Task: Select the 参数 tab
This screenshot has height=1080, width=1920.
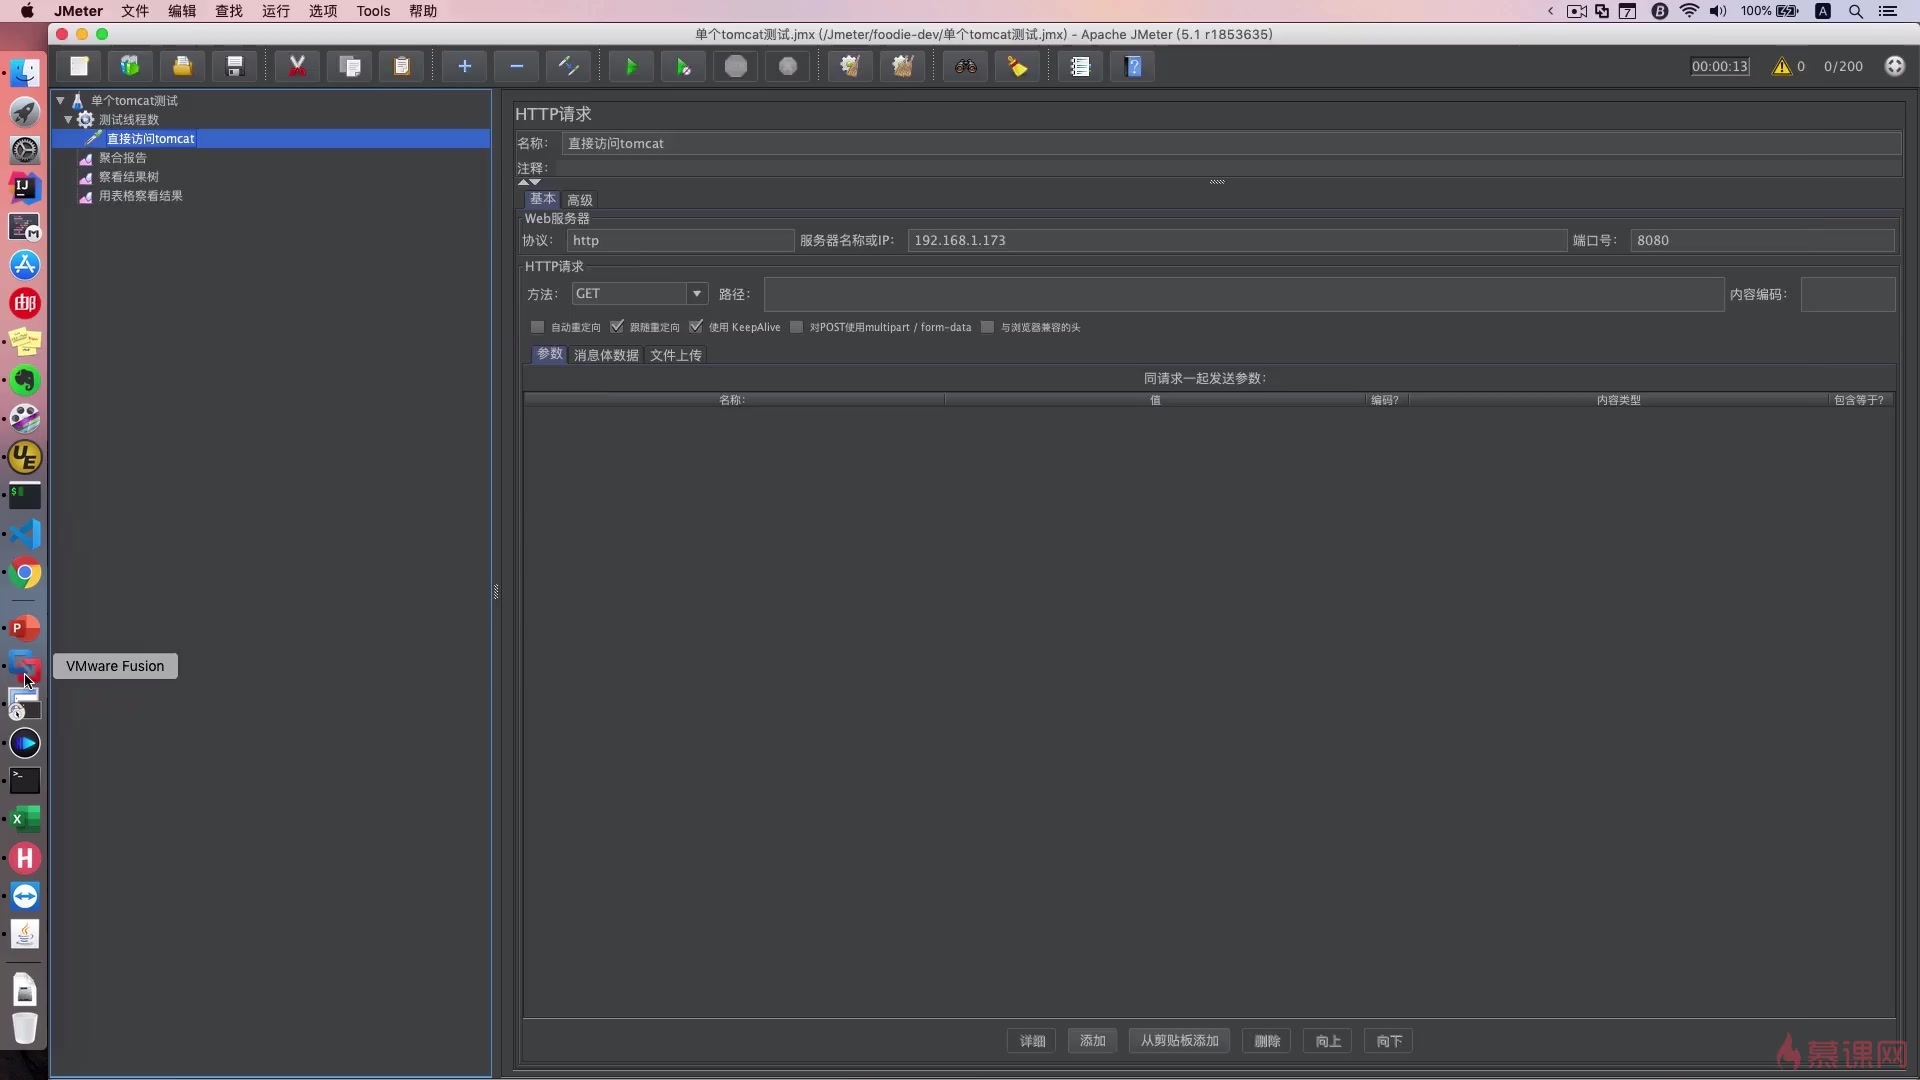Action: 550,354
